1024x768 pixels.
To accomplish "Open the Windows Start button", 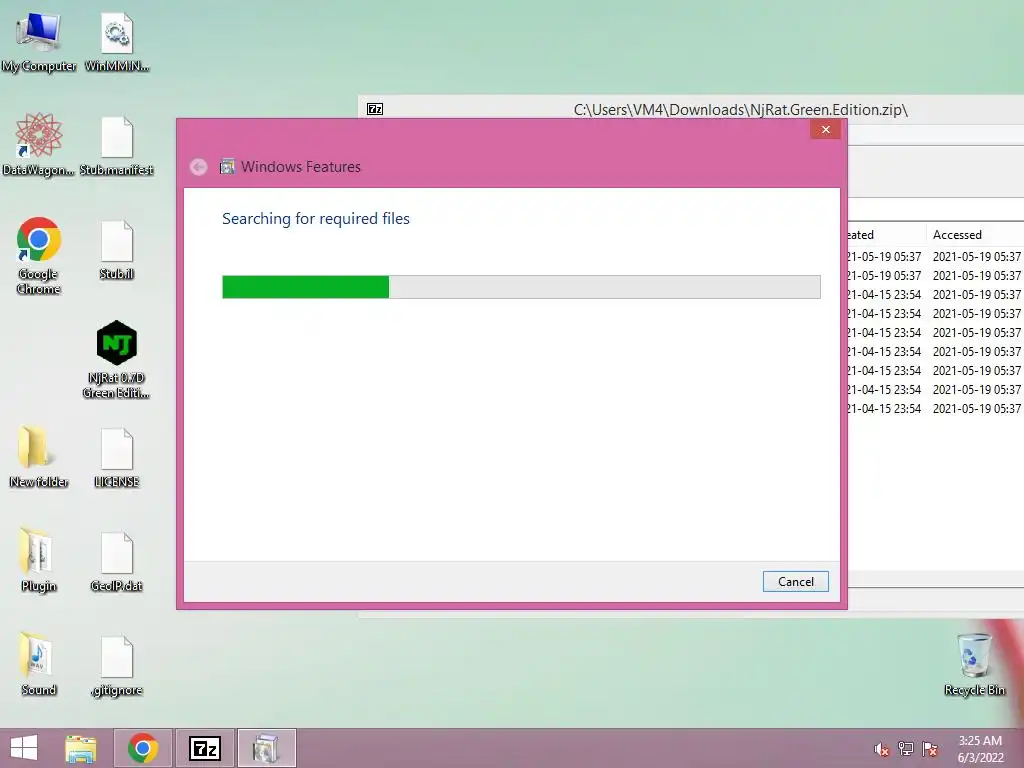I will coord(24,748).
